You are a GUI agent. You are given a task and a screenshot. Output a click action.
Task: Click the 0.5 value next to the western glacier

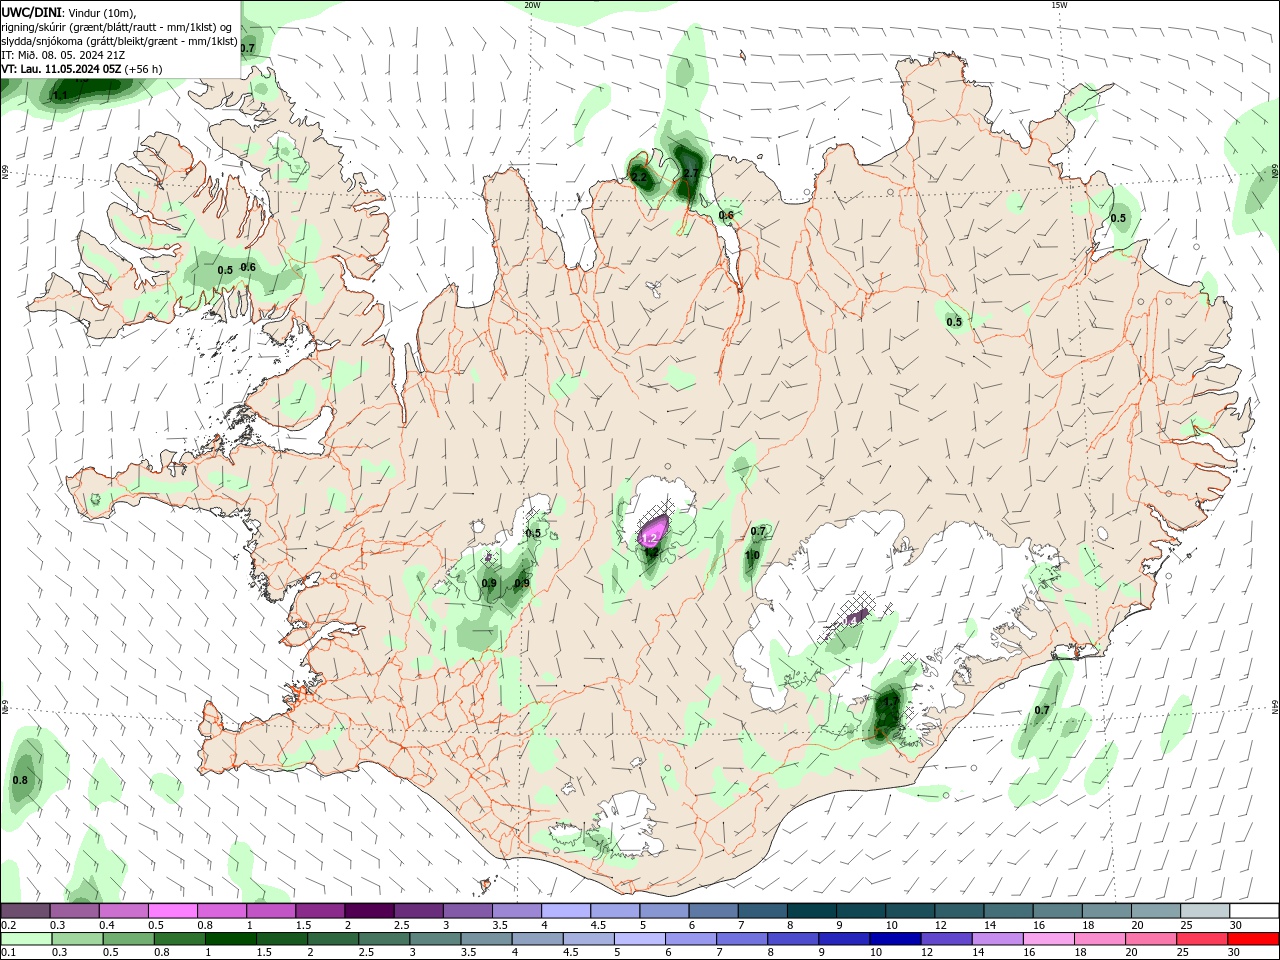coord(533,533)
